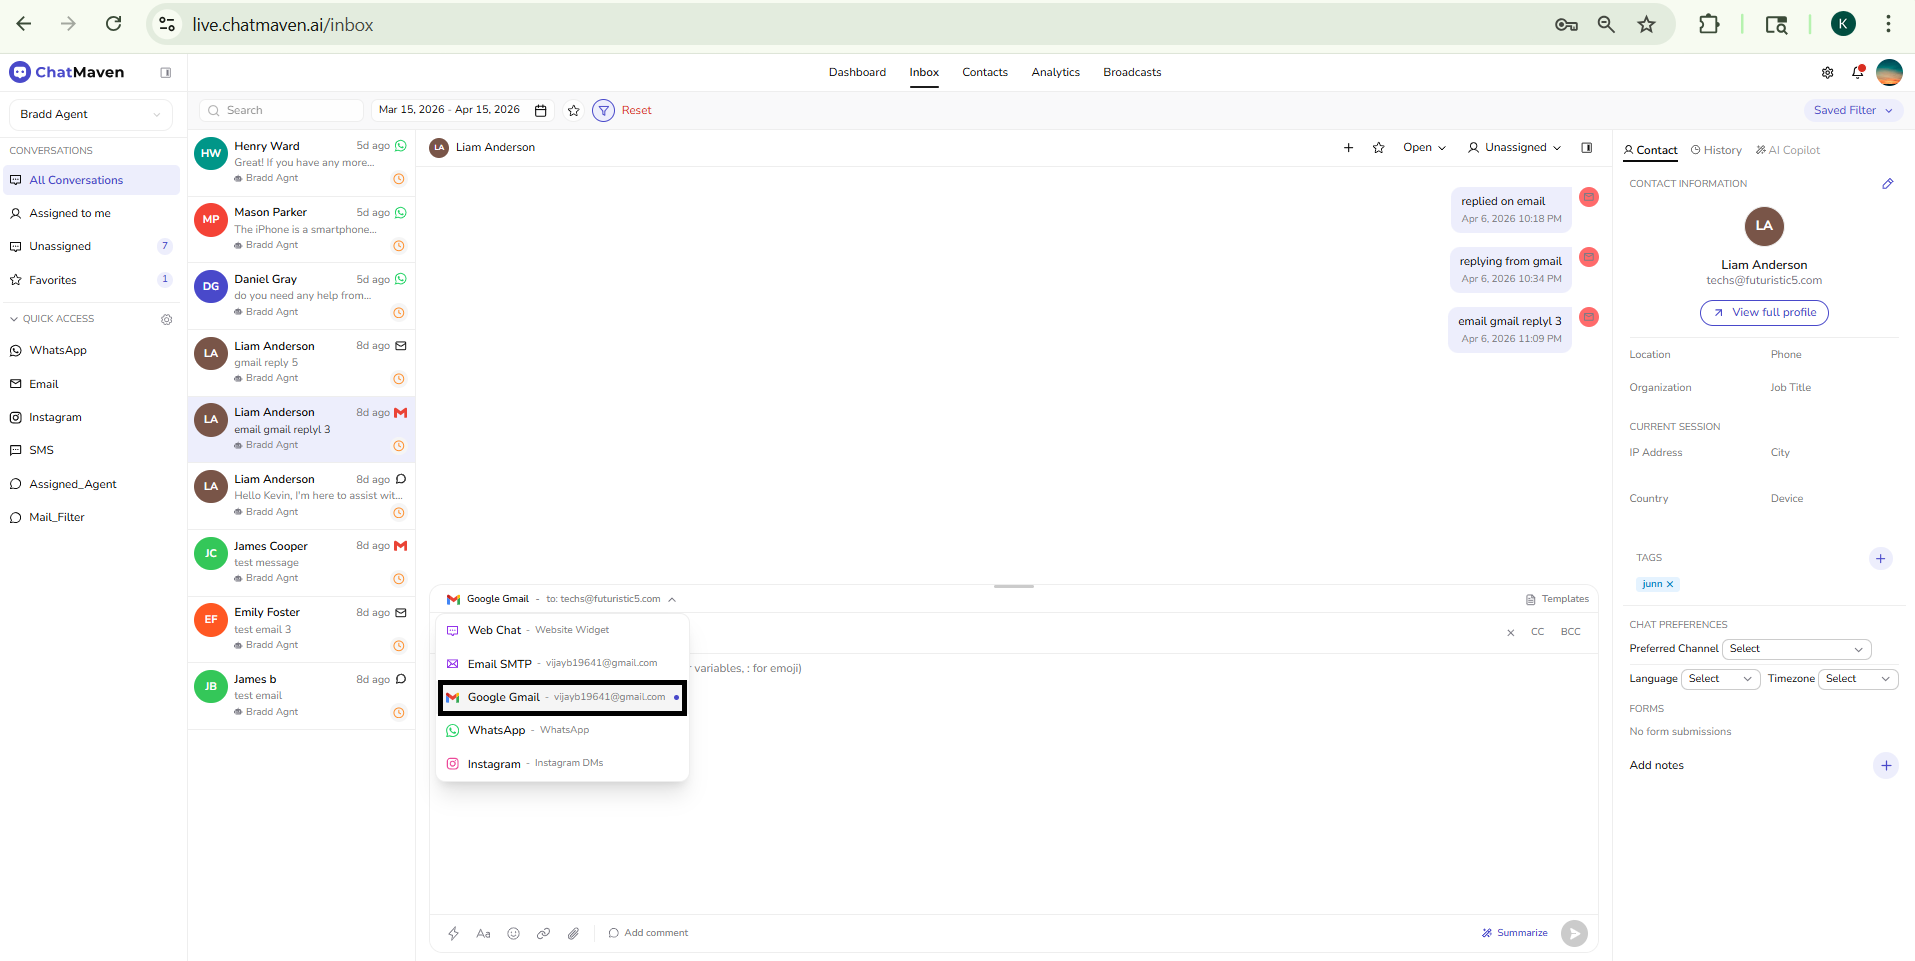Viewport: 1915px width, 961px height.
Task: Click the send message button
Action: pos(1574,933)
